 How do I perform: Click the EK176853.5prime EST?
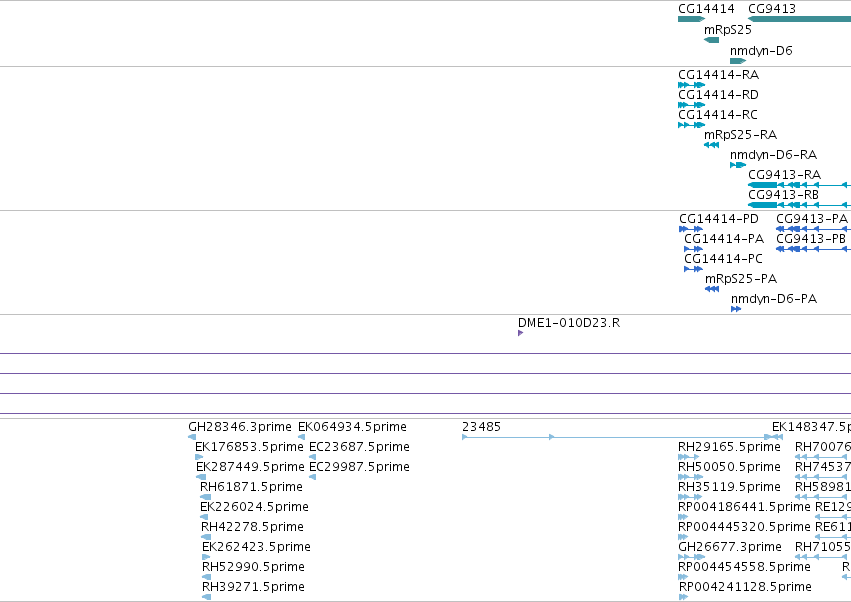coord(199,458)
